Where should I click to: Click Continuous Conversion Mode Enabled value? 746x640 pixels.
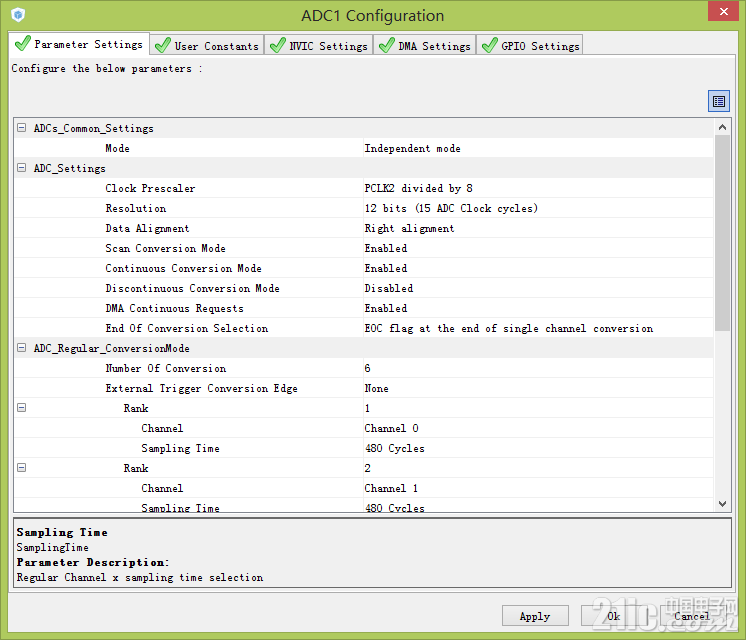(386, 268)
